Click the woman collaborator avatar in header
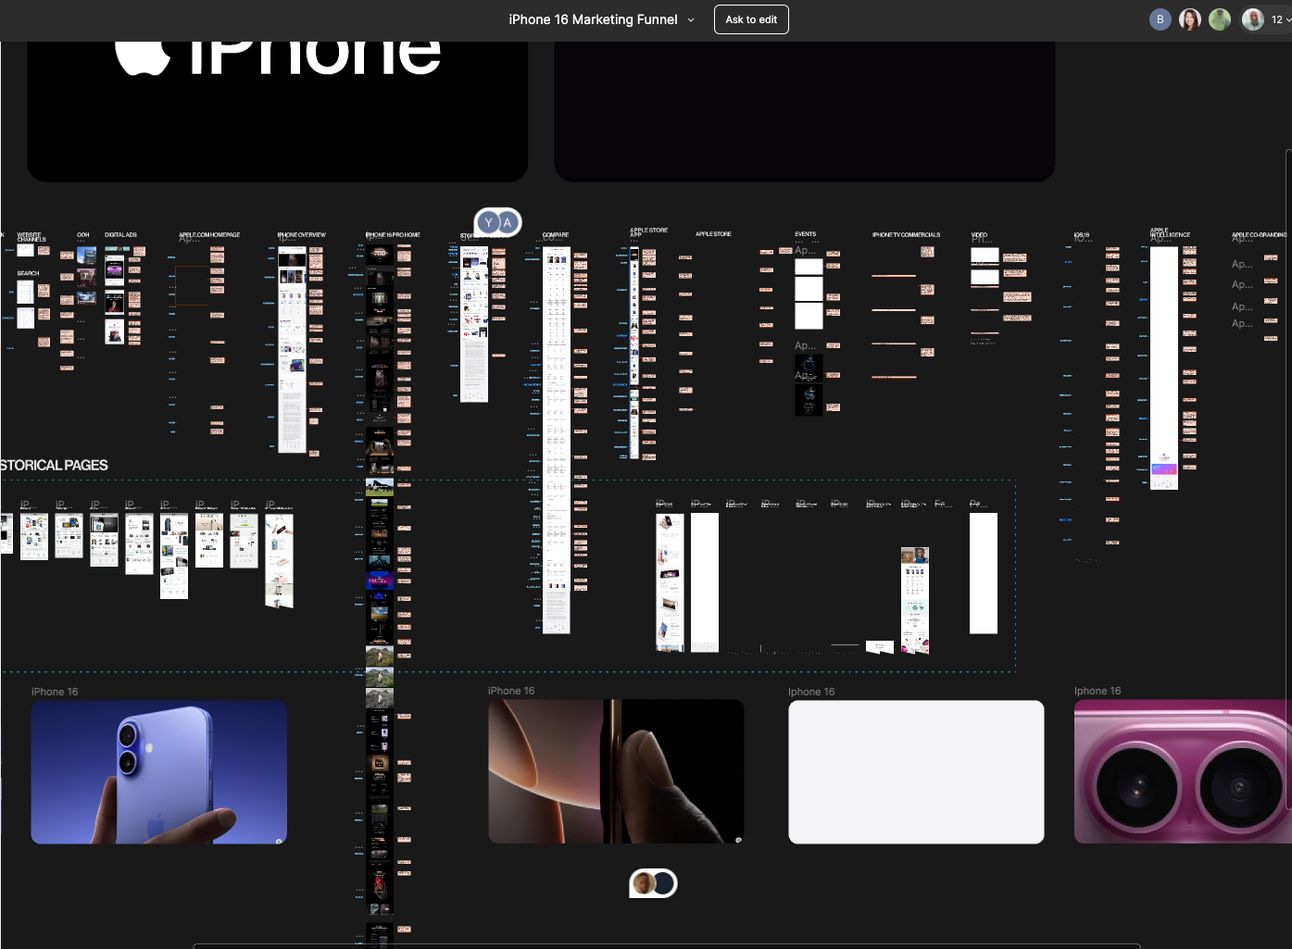The image size is (1292, 949). [x=1190, y=19]
